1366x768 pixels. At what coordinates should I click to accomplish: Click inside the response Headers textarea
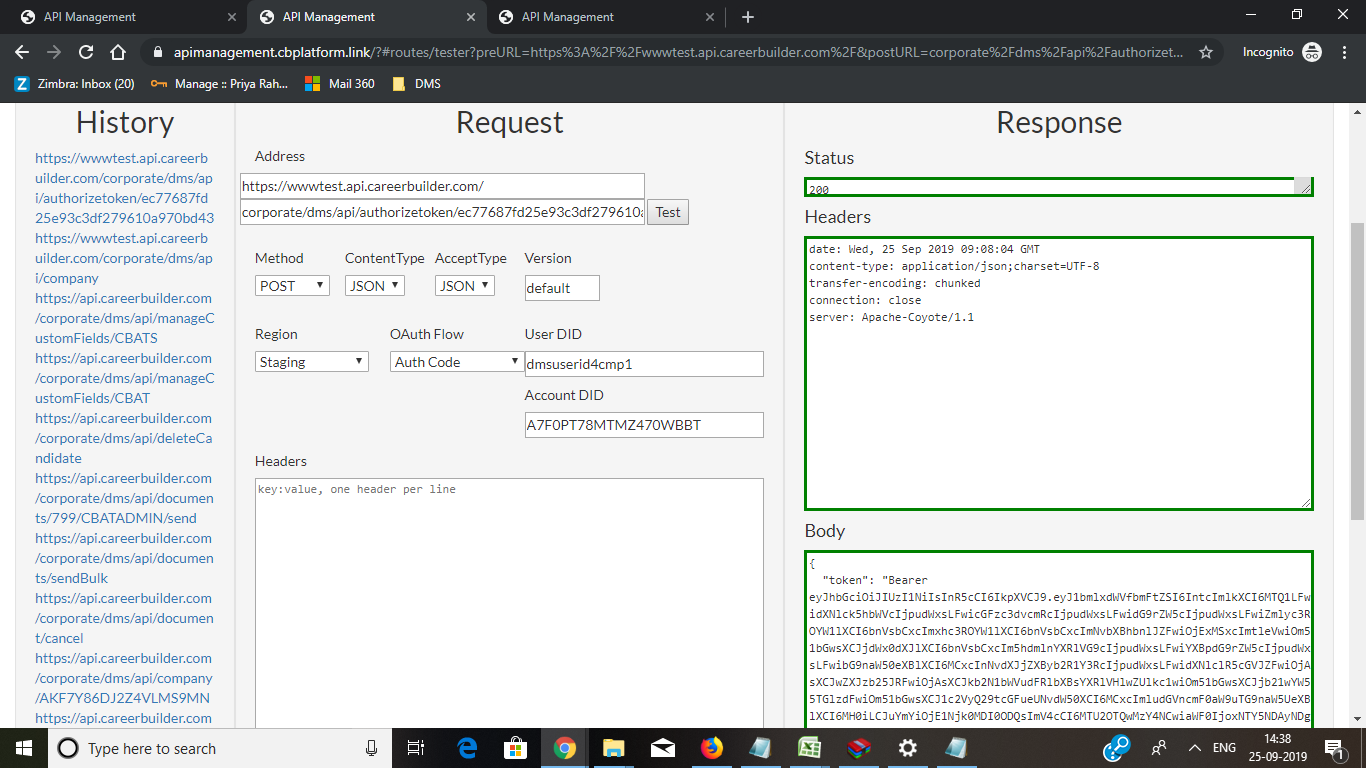(1058, 373)
